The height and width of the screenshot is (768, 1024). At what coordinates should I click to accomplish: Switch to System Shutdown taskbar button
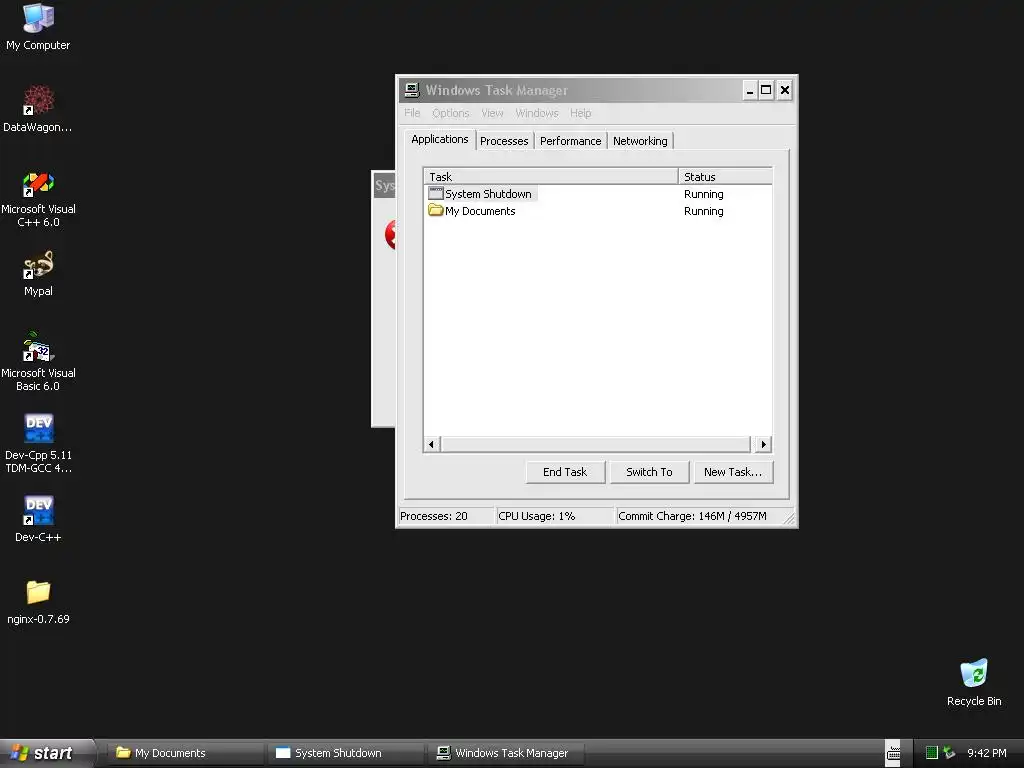(345, 753)
